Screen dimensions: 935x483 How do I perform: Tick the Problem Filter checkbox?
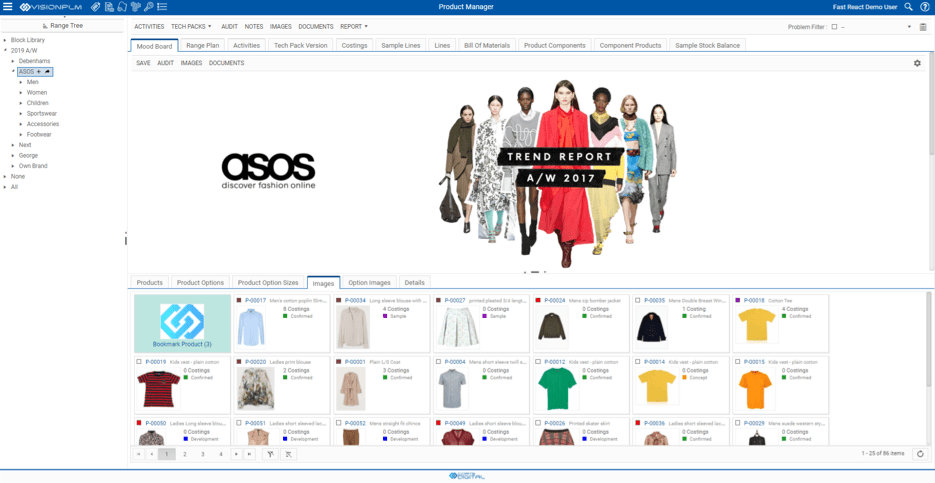point(835,27)
